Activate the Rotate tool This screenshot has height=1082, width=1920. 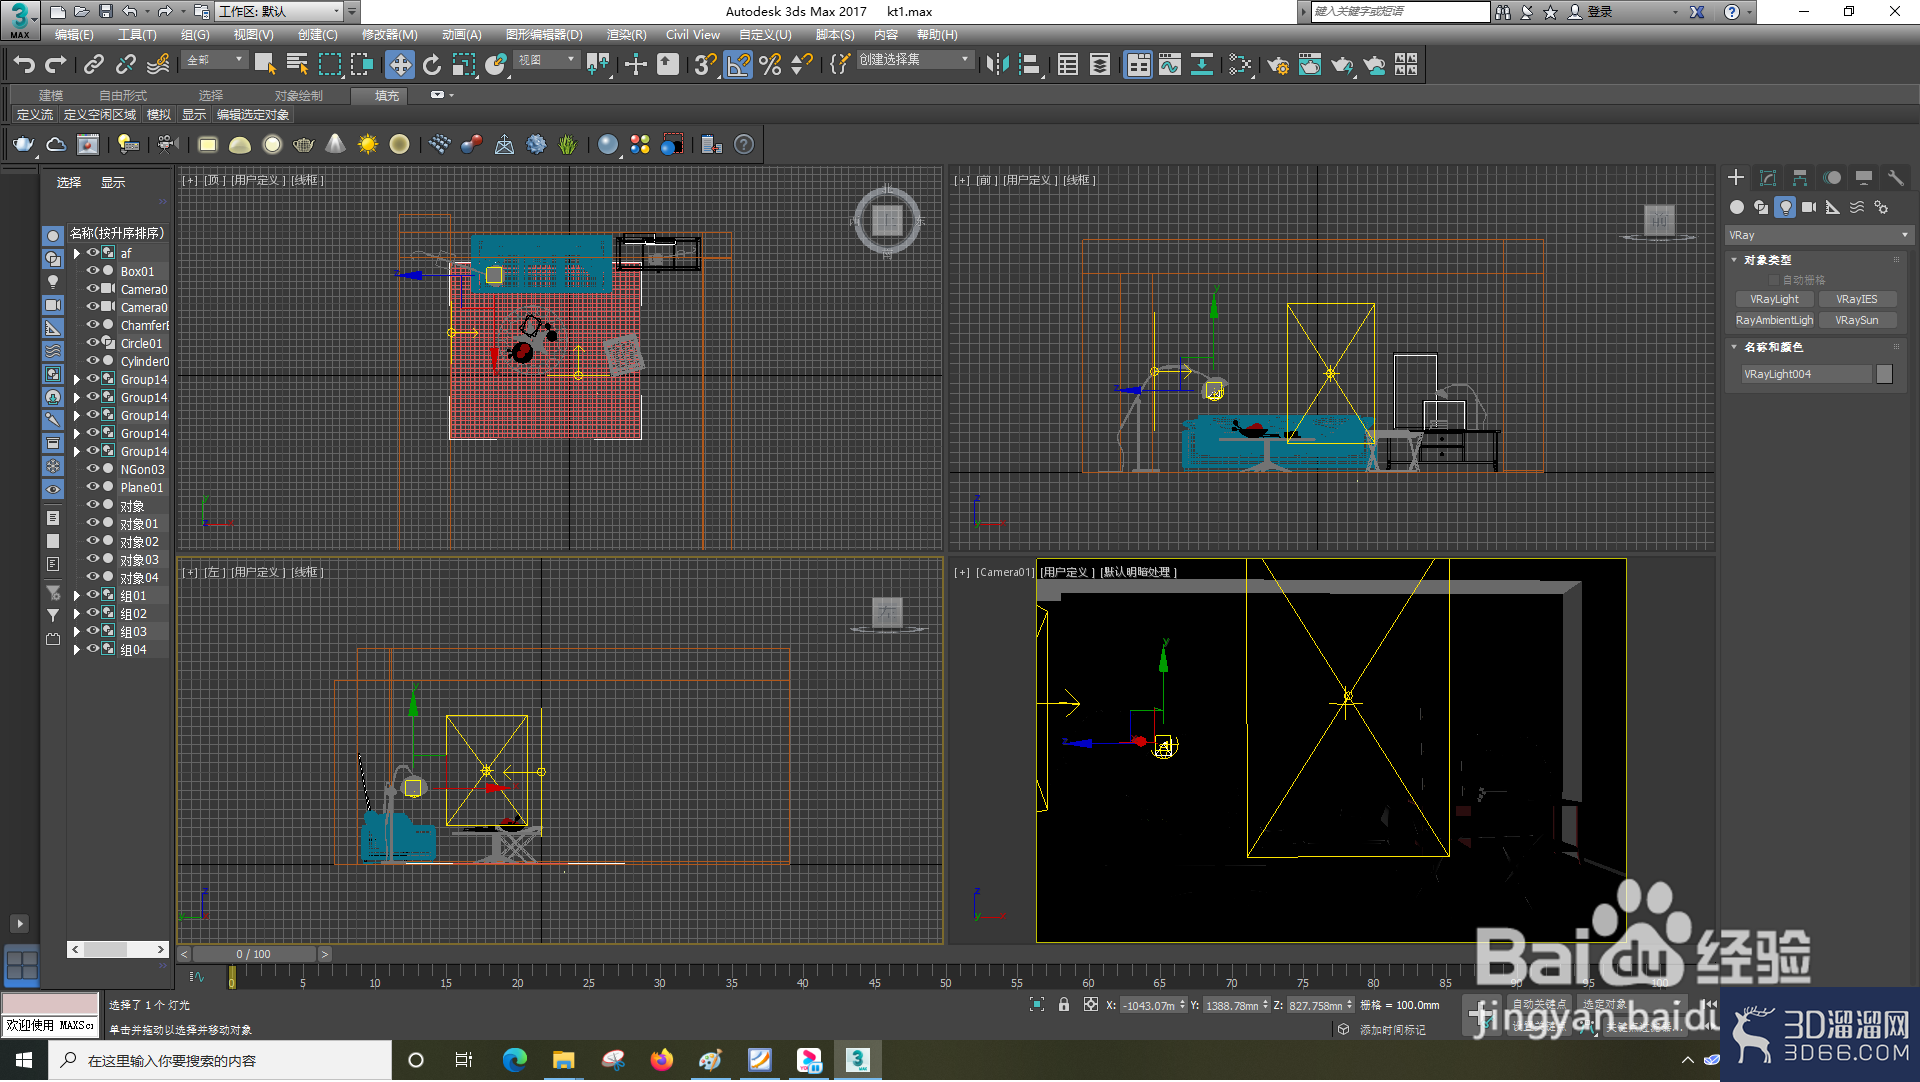pyautogui.click(x=432, y=65)
